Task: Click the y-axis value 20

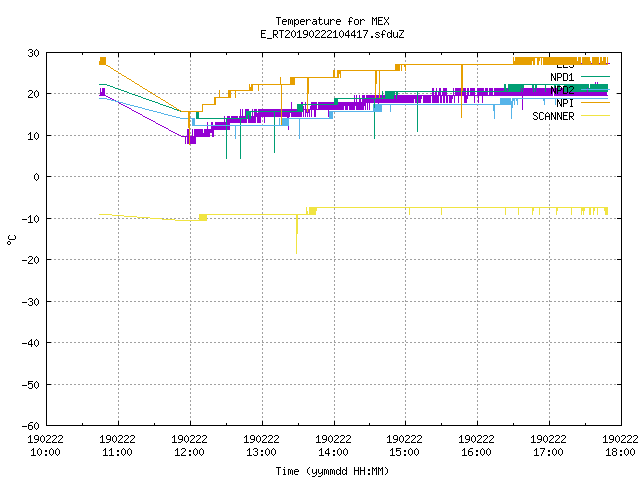Action: [33, 94]
